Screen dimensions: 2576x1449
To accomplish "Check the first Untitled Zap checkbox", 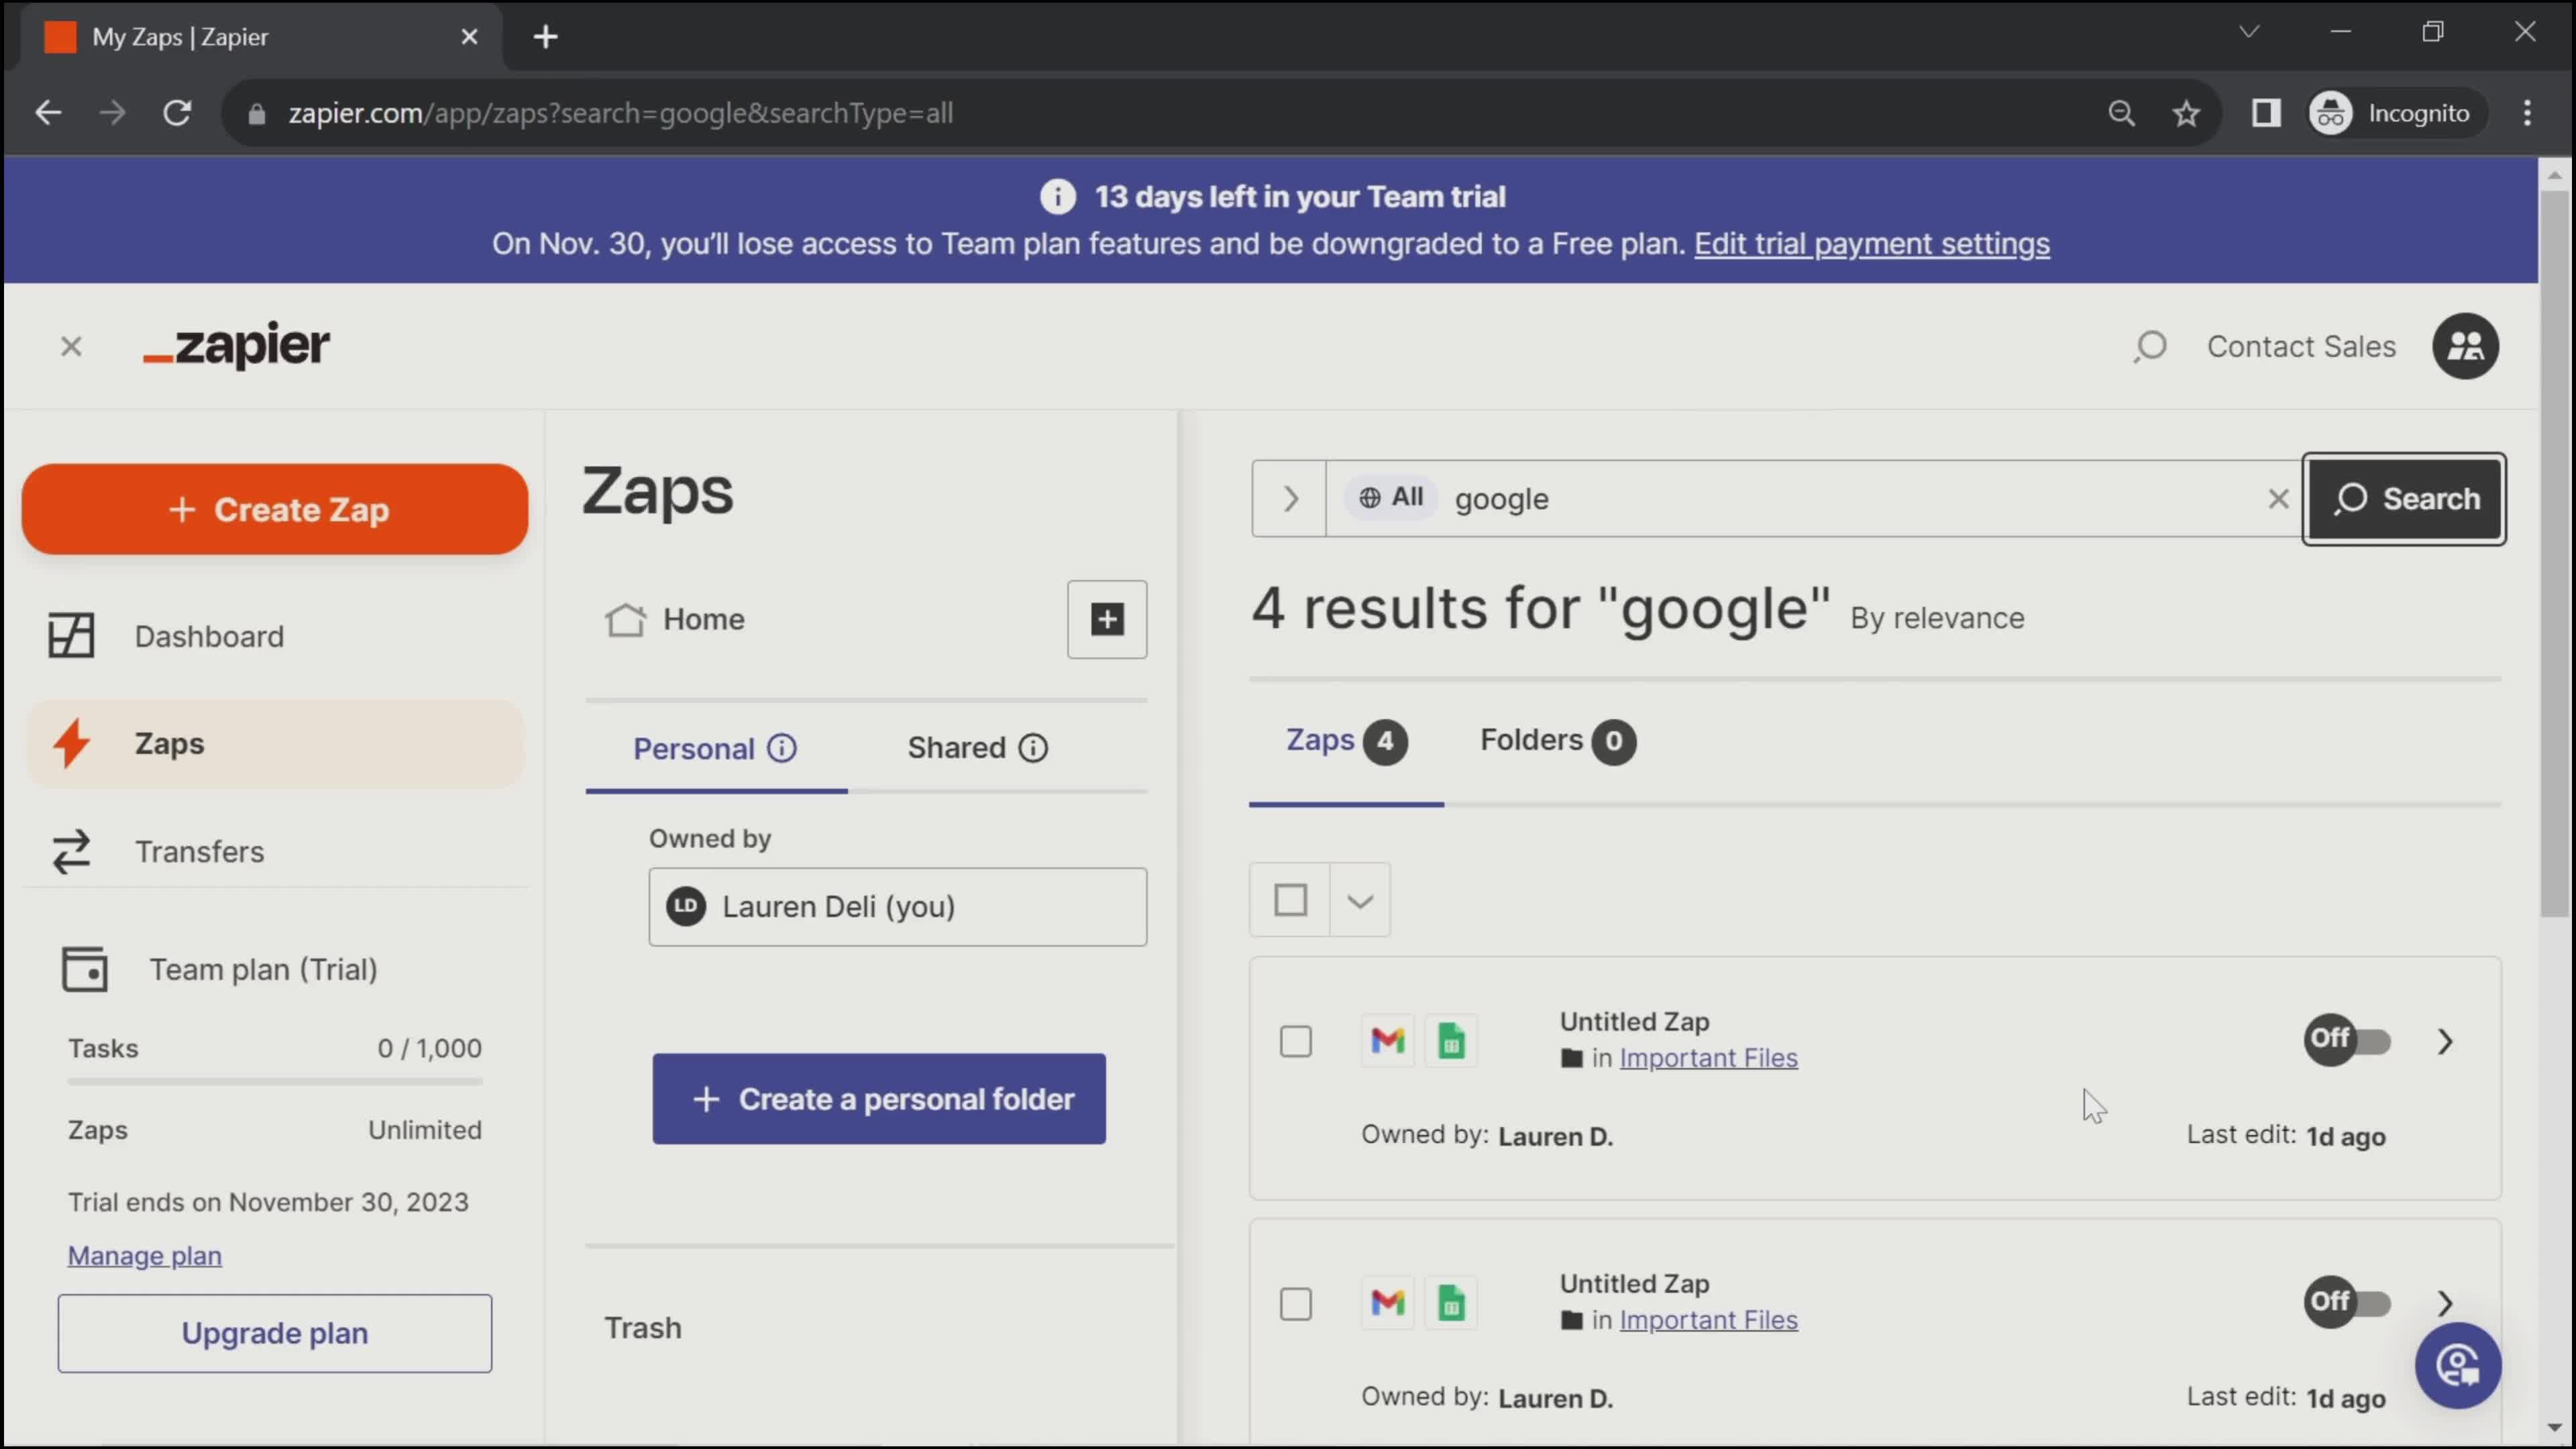I will point(1296,1042).
